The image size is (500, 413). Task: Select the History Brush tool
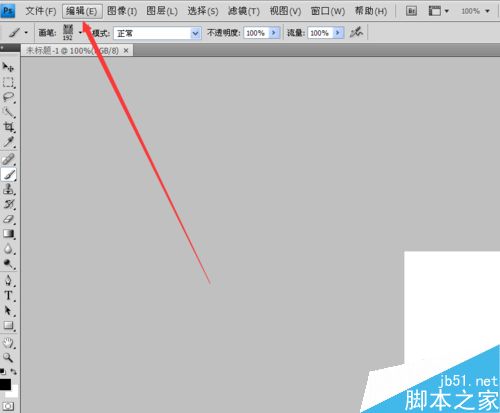point(8,204)
